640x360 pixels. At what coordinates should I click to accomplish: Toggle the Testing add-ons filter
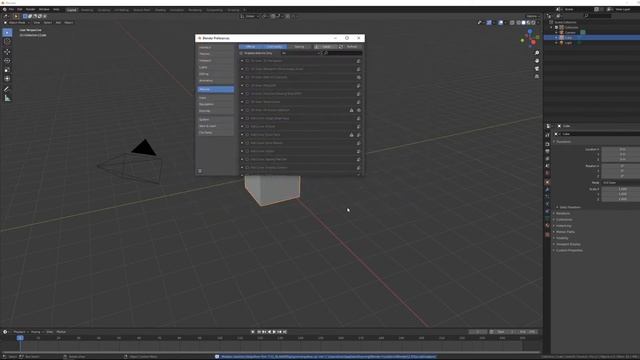299,47
